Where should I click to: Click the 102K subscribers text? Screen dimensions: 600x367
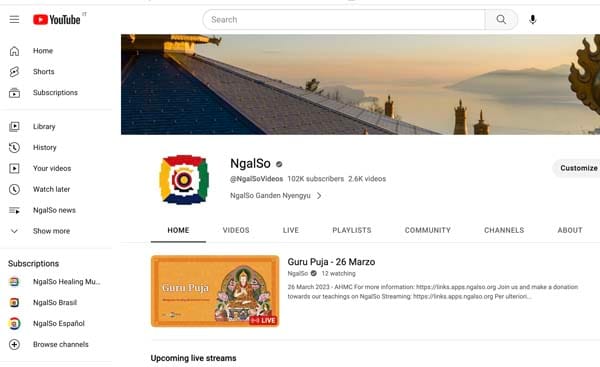point(316,179)
